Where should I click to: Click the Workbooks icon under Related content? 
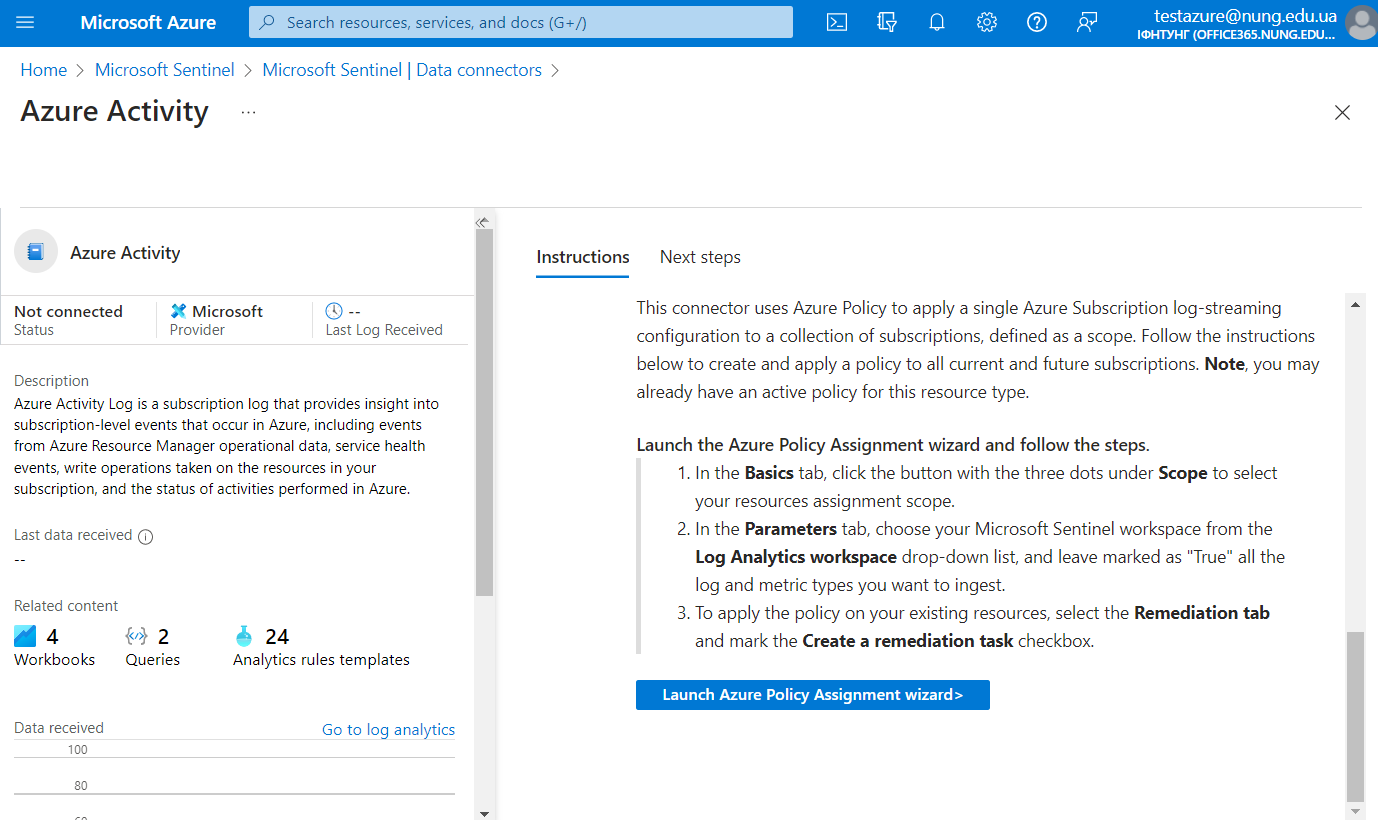24,634
